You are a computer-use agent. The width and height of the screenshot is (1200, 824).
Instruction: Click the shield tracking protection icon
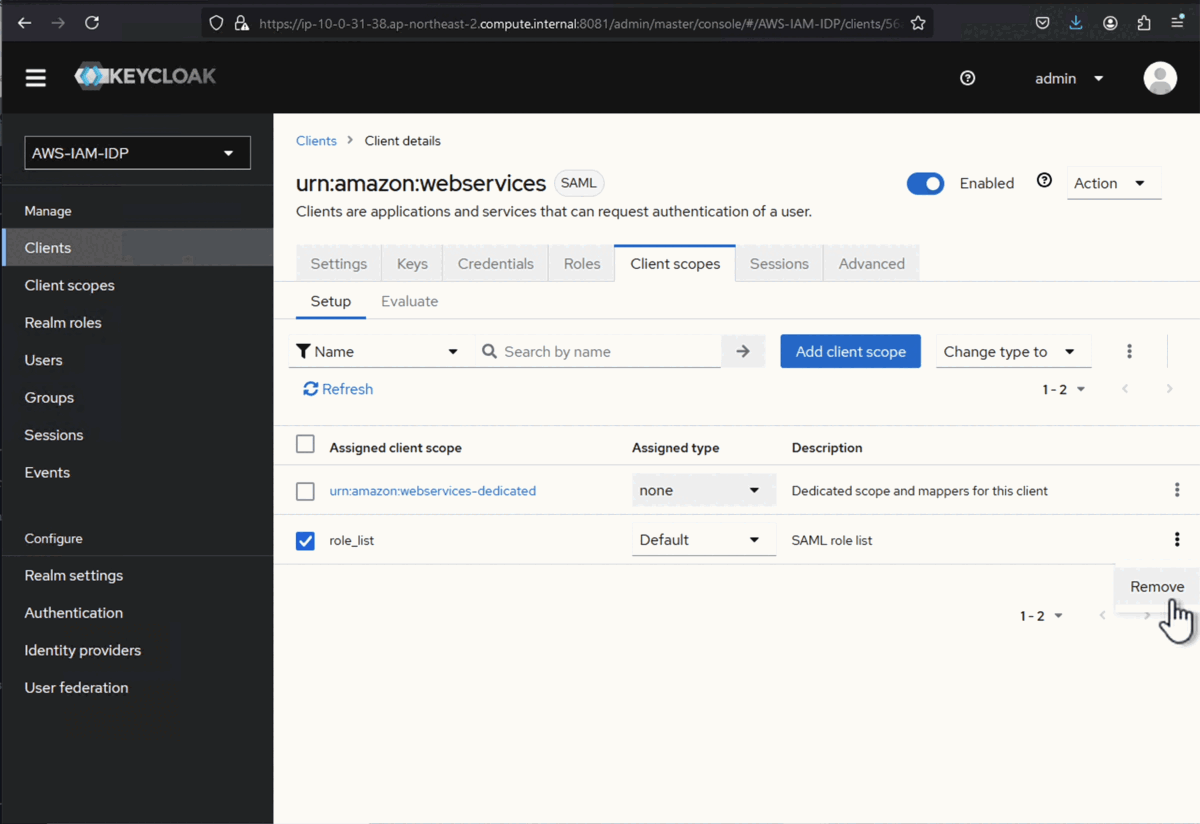(216, 23)
